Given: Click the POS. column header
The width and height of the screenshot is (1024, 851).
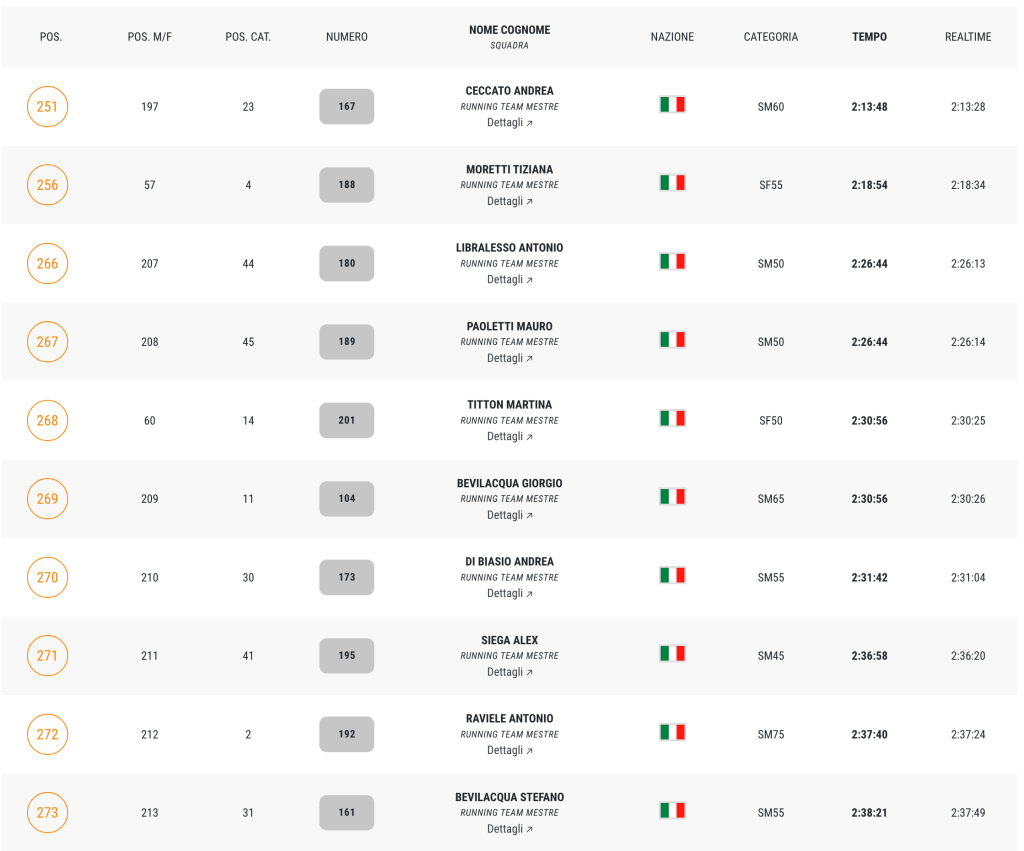Looking at the screenshot, I should point(51,37).
